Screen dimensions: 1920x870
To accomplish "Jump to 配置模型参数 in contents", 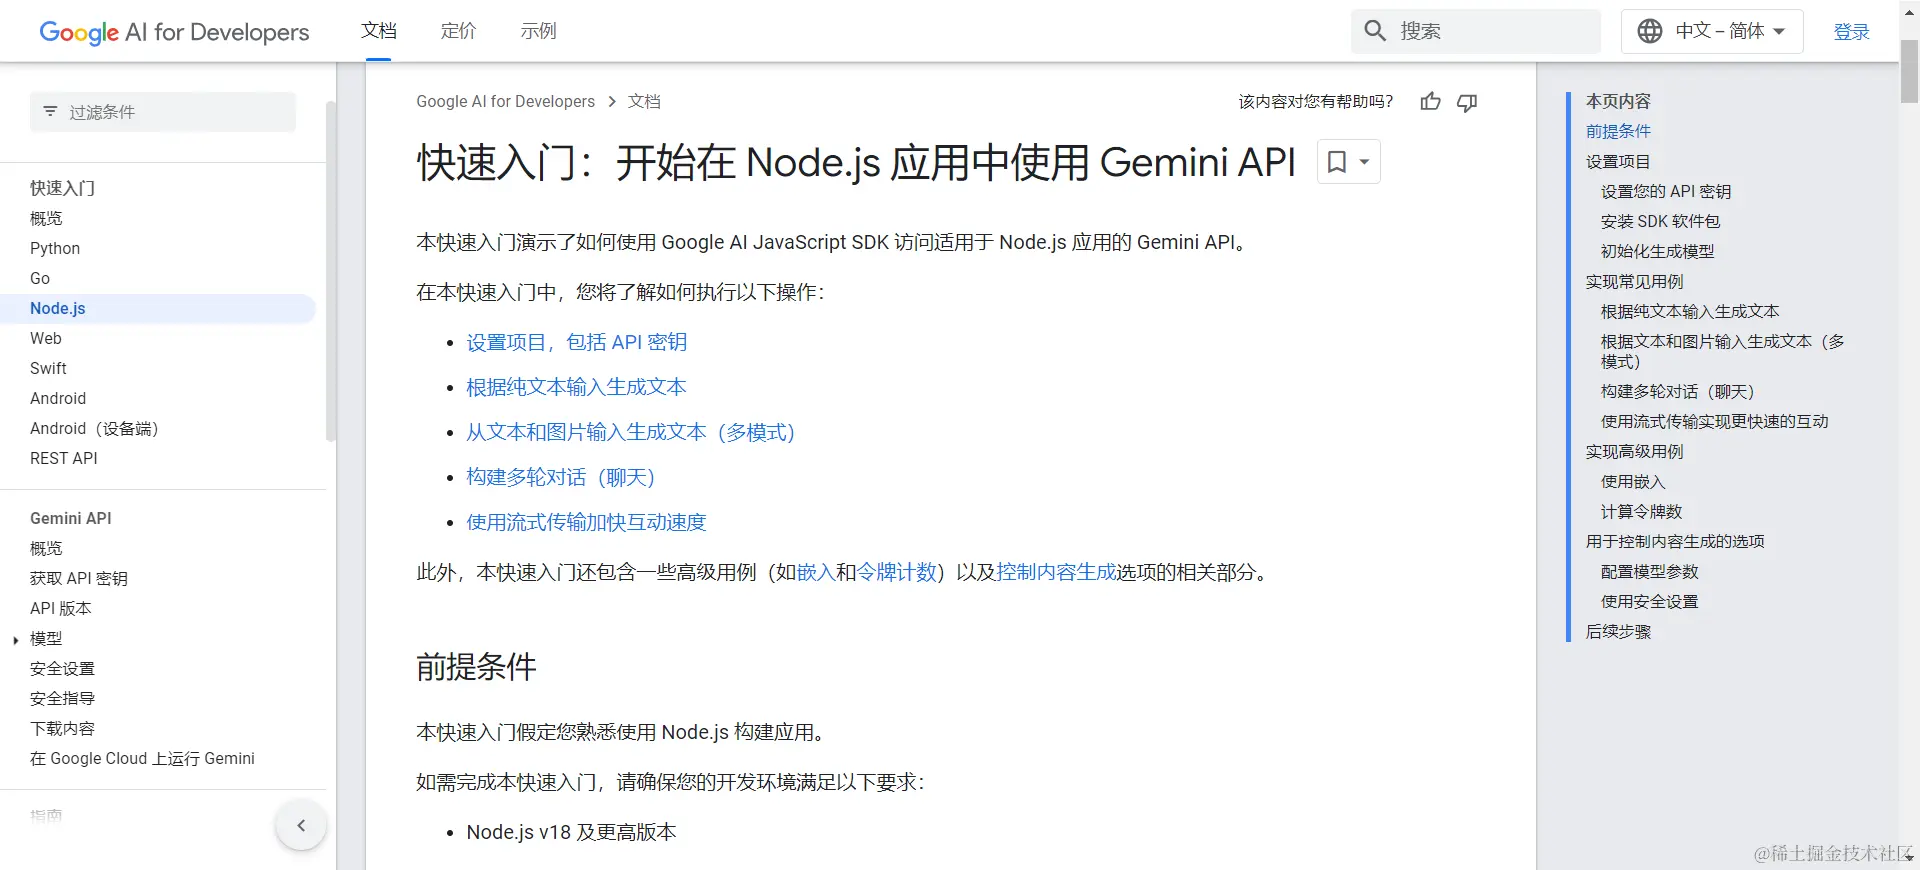I will (1649, 571).
